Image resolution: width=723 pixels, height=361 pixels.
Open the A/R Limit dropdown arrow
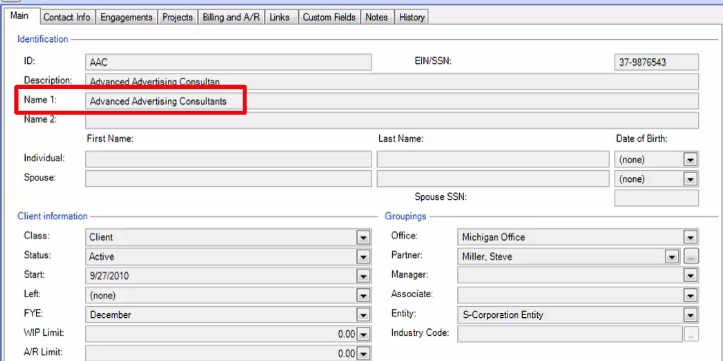point(363,354)
